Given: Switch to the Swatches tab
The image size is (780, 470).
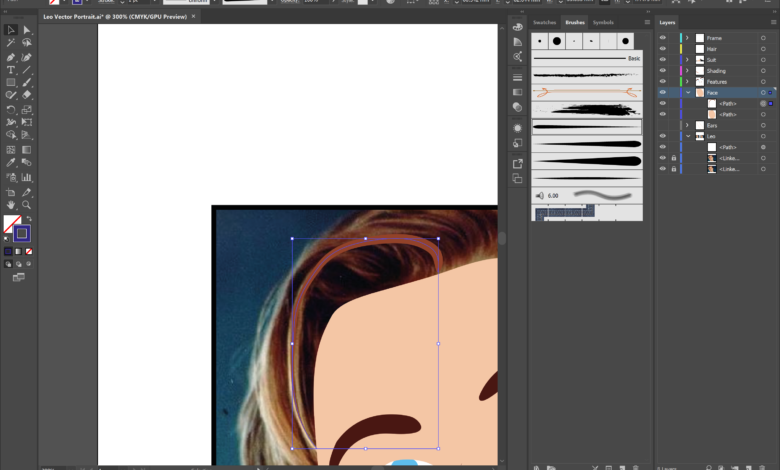Looking at the screenshot, I should (545, 22).
